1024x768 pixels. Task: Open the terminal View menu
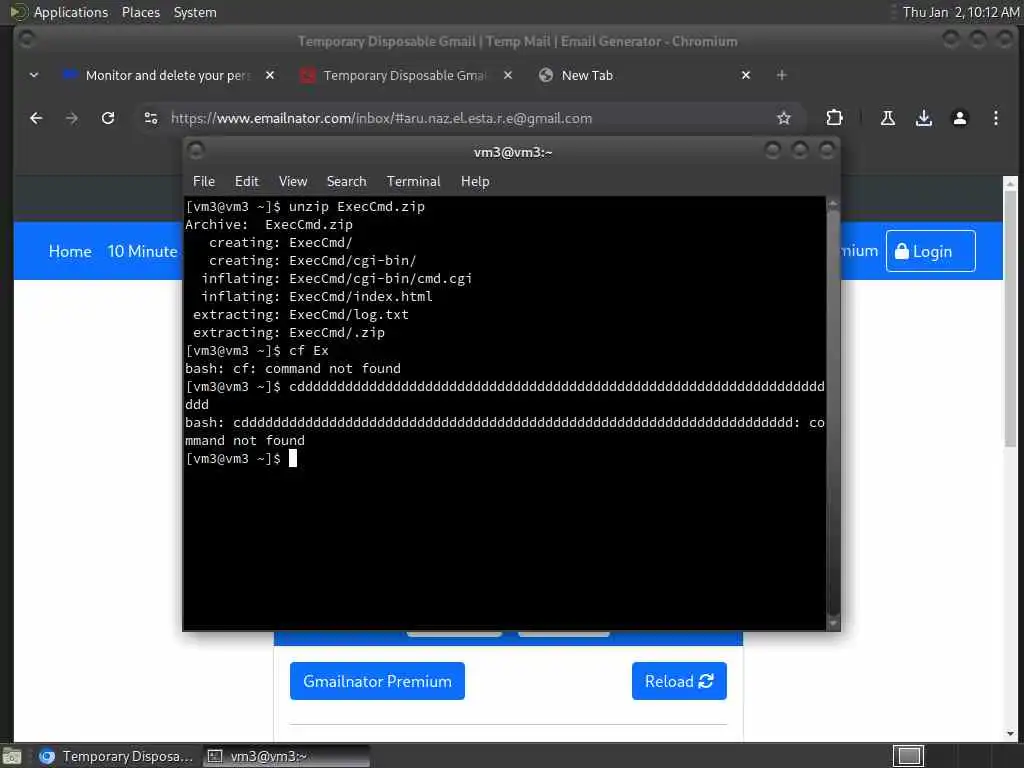(293, 182)
